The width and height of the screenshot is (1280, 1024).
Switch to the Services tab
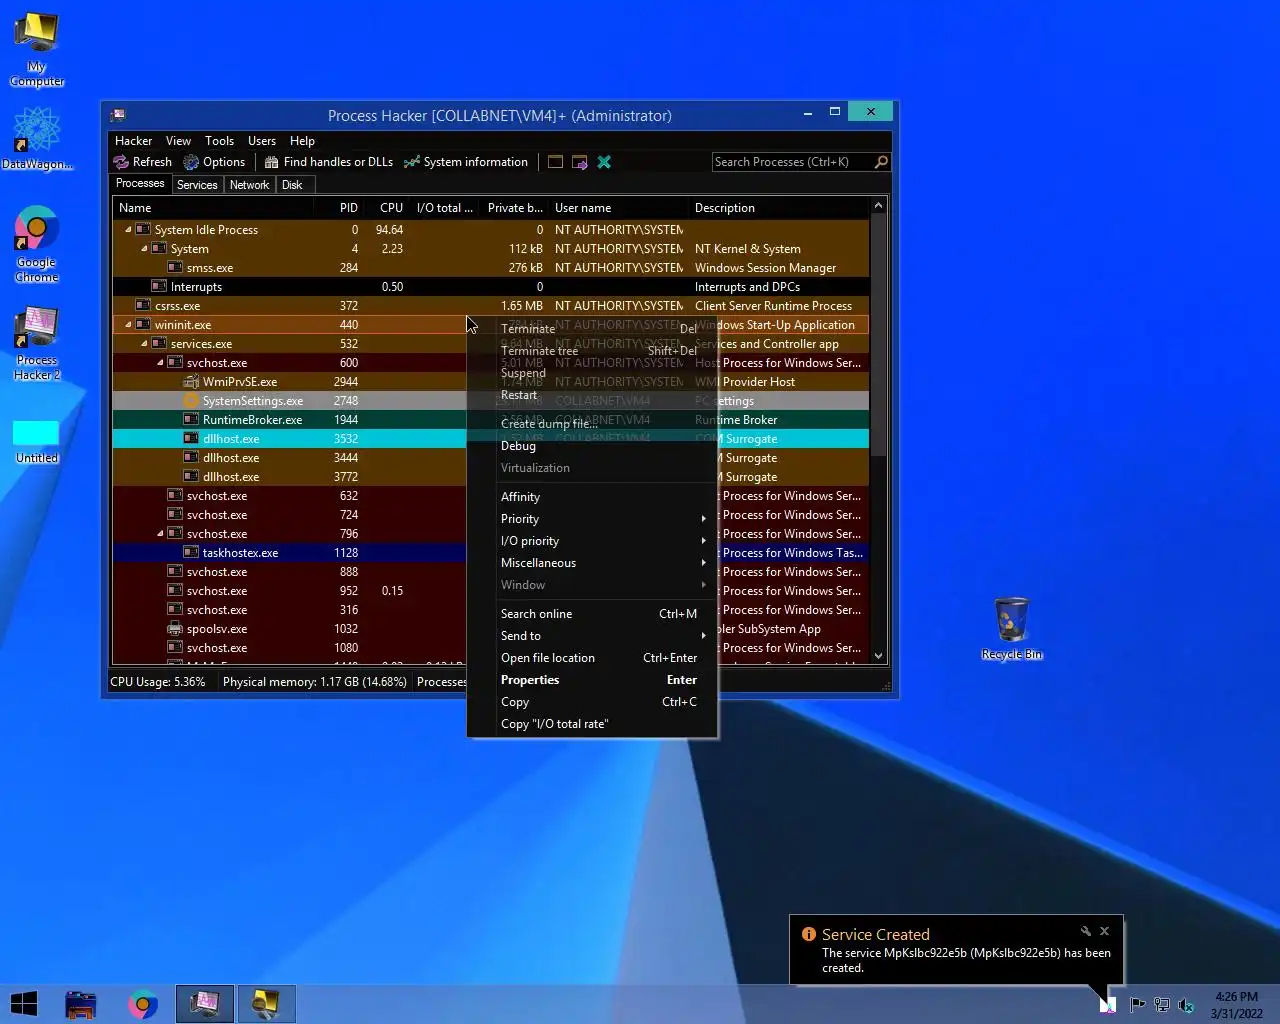point(197,185)
